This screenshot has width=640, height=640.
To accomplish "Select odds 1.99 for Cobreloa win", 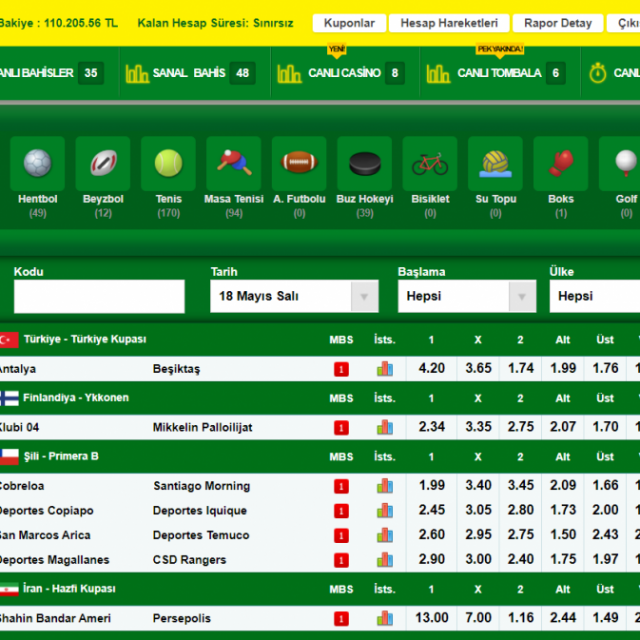I will tap(431, 485).
